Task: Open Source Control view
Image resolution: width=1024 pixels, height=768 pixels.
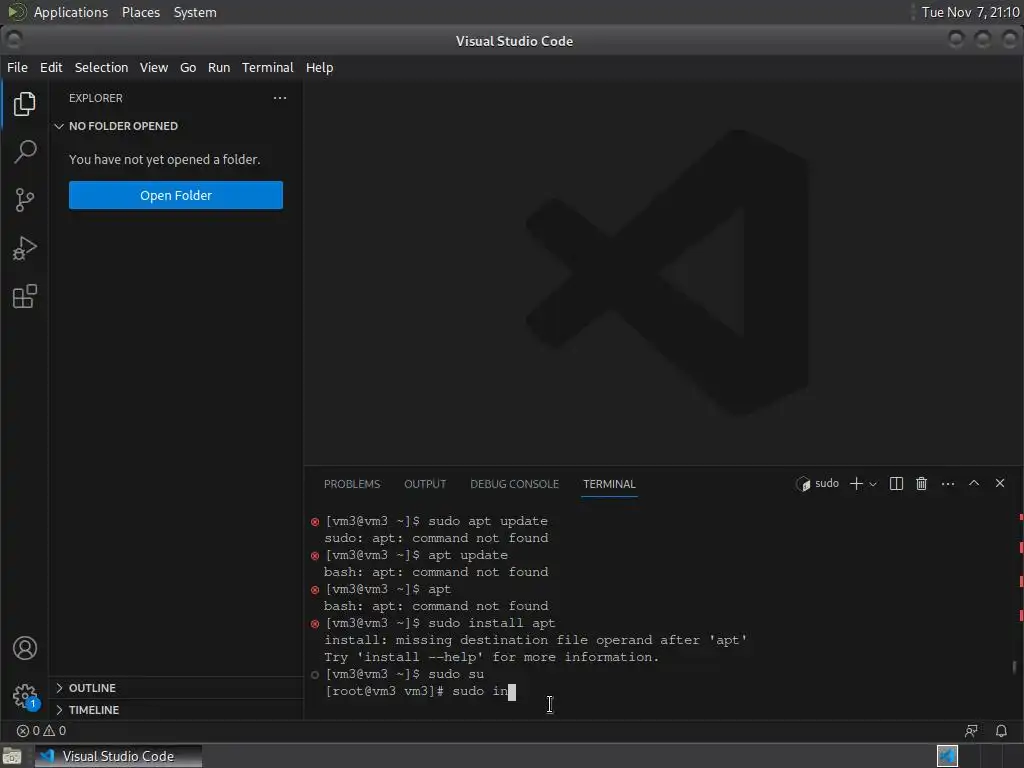Action: [24, 200]
